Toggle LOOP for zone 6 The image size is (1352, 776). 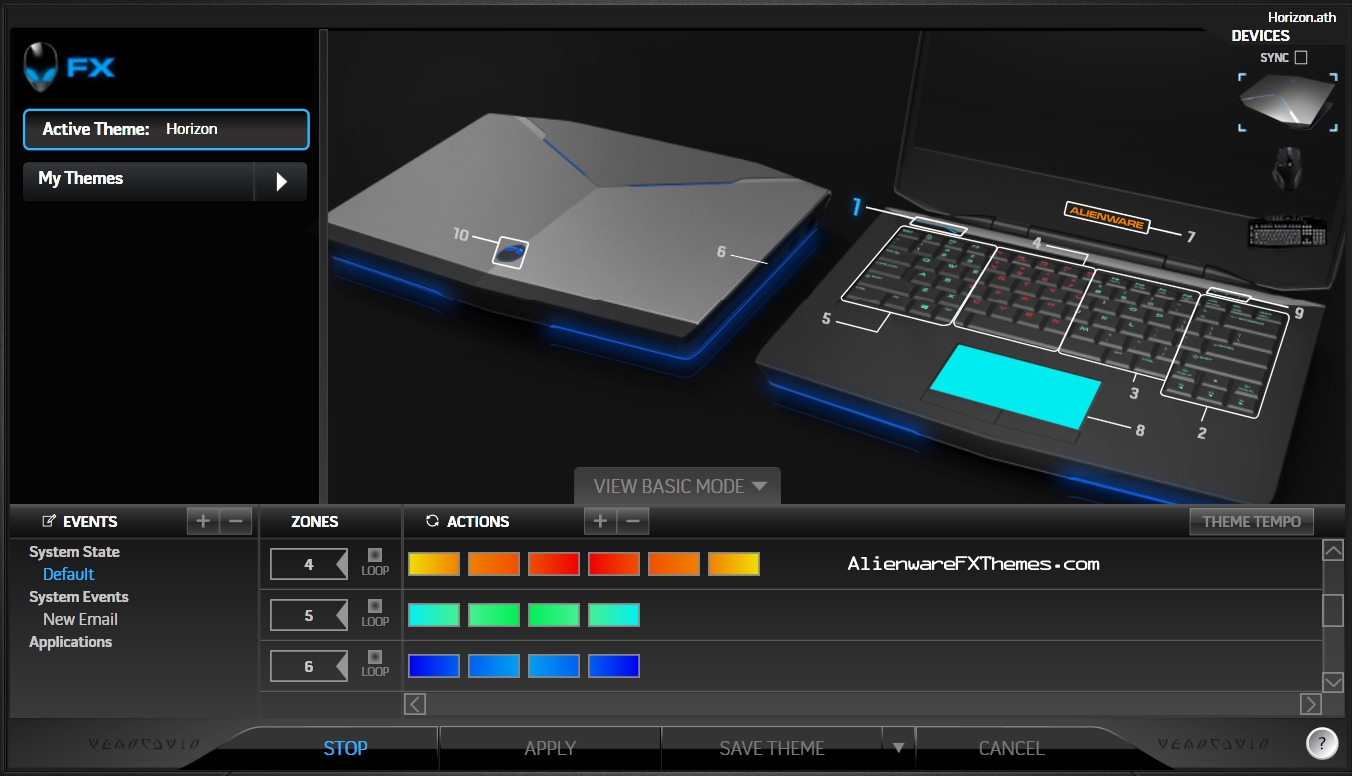coord(375,657)
